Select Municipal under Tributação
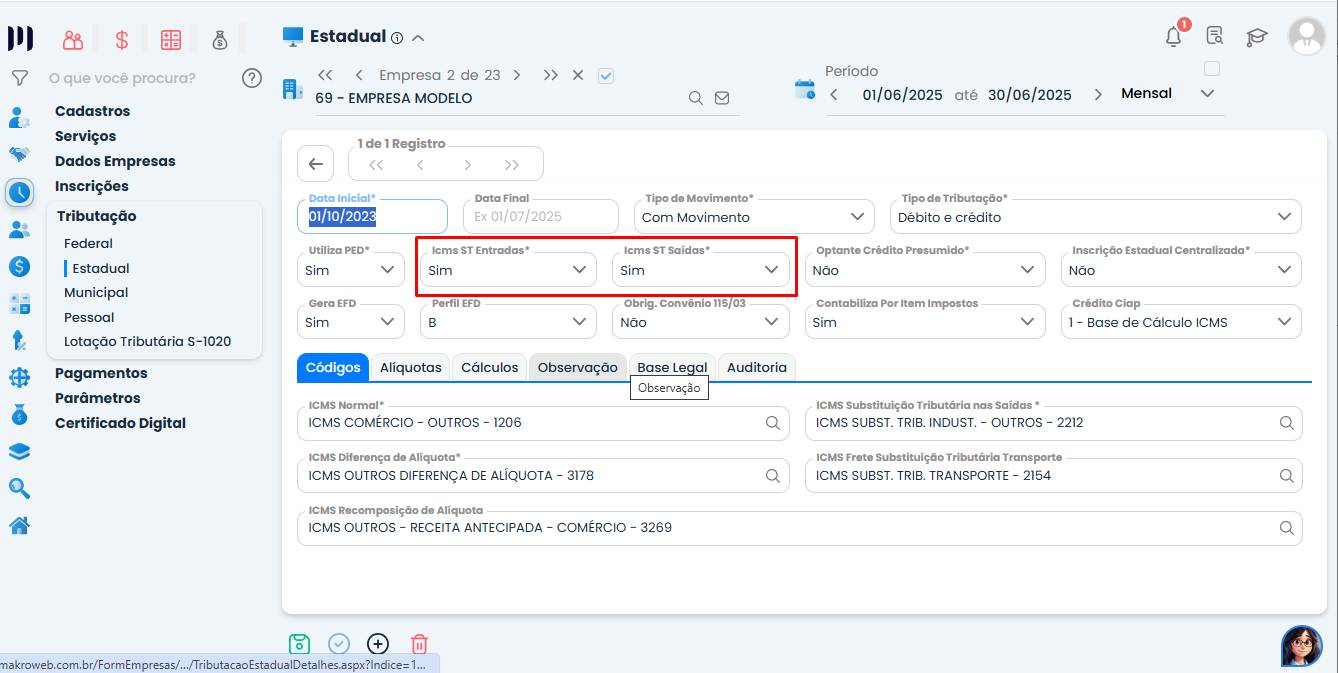This screenshot has height=673, width=1338. (x=96, y=293)
